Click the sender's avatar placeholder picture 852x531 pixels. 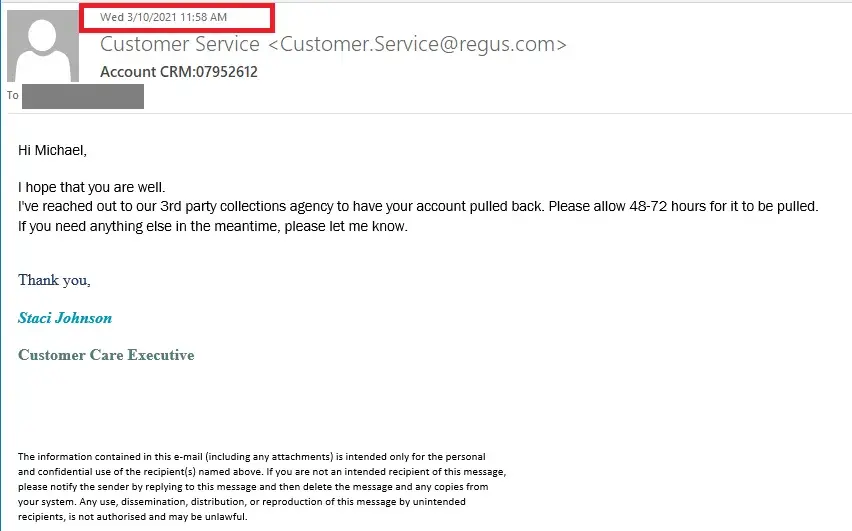click(x=42, y=46)
